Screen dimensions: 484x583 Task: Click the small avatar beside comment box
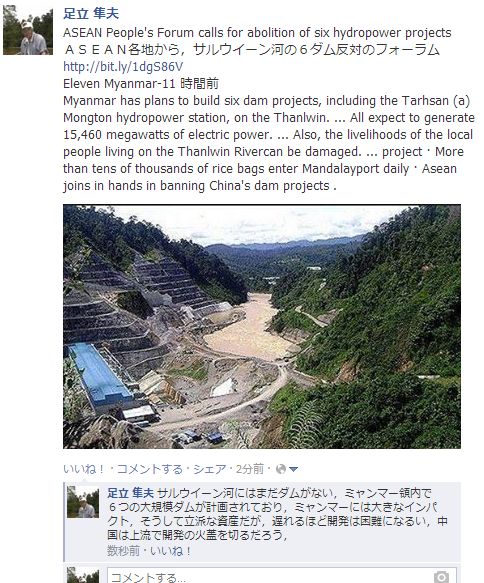click(x=83, y=576)
